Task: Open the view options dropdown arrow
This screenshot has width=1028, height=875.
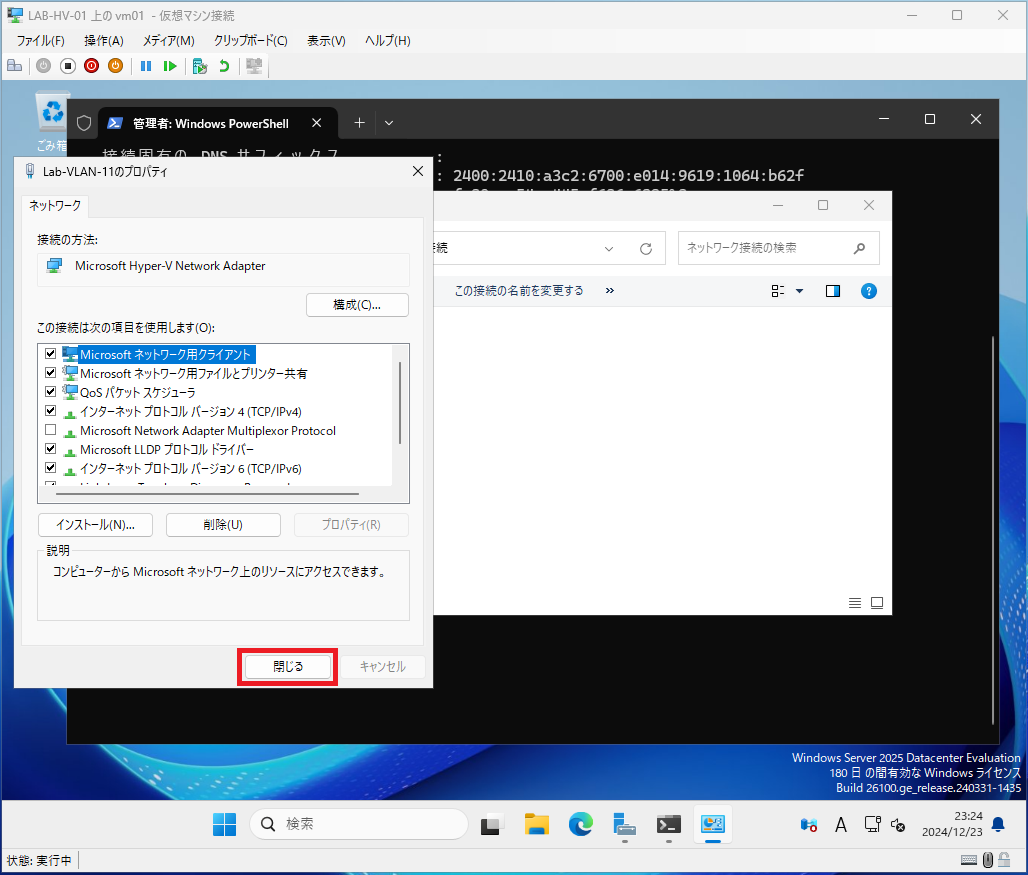Action: [x=799, y=291]
